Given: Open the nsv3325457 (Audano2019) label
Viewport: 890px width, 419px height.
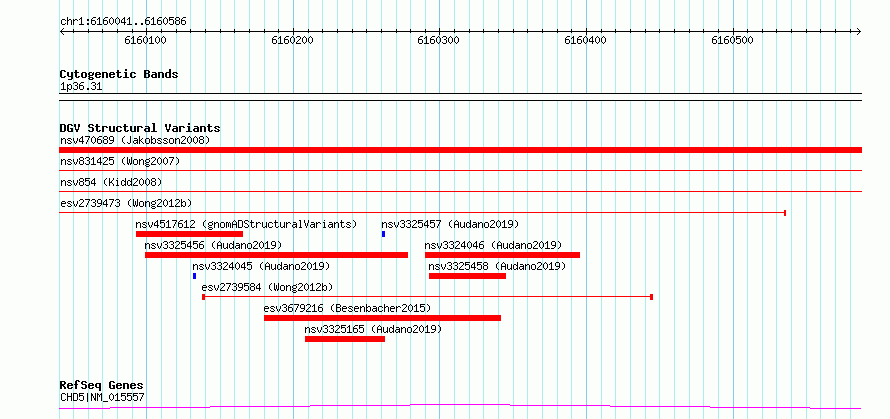Looking at the screenshot, I should click(x=450, y=224).
